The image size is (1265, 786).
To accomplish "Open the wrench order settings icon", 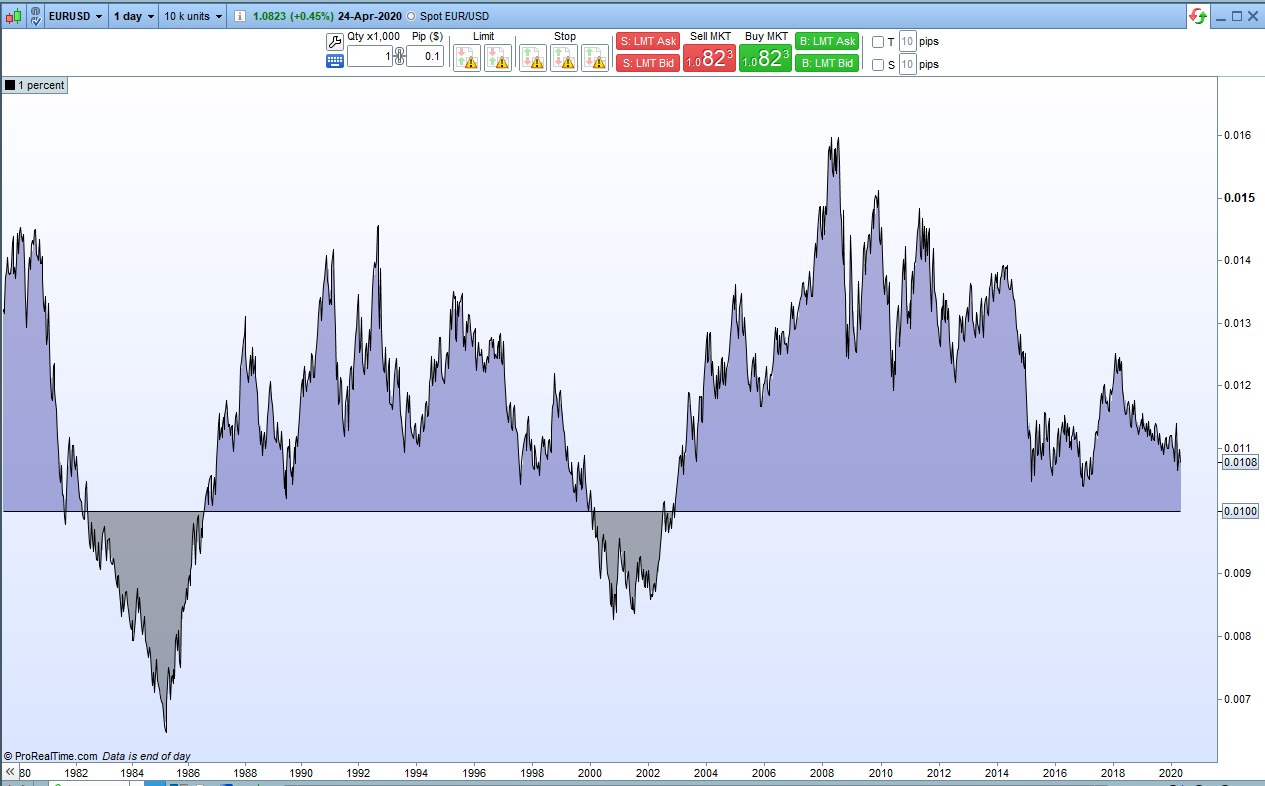I will point(335,41).
